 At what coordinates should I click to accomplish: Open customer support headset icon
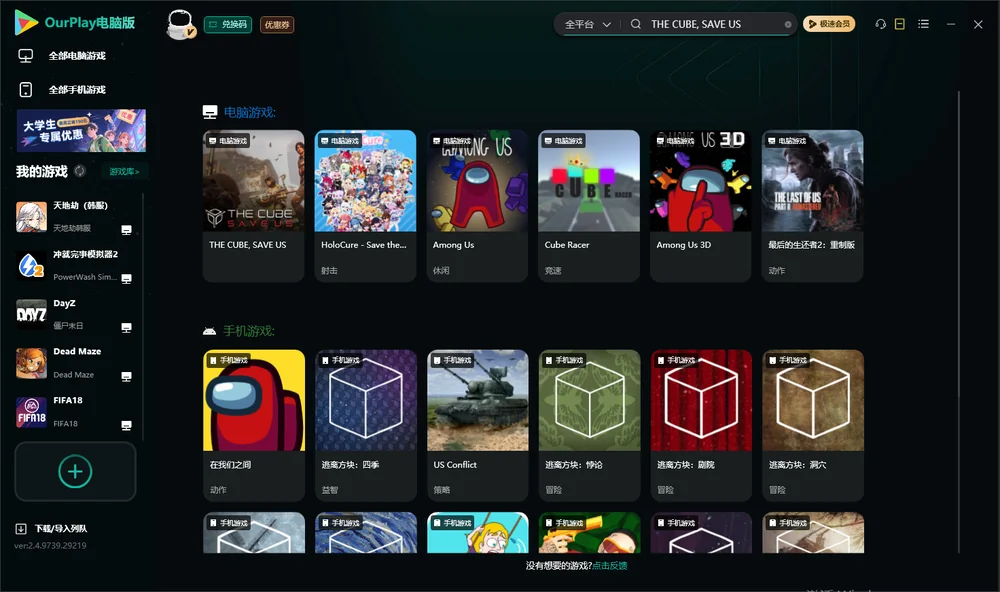[881, 24]
